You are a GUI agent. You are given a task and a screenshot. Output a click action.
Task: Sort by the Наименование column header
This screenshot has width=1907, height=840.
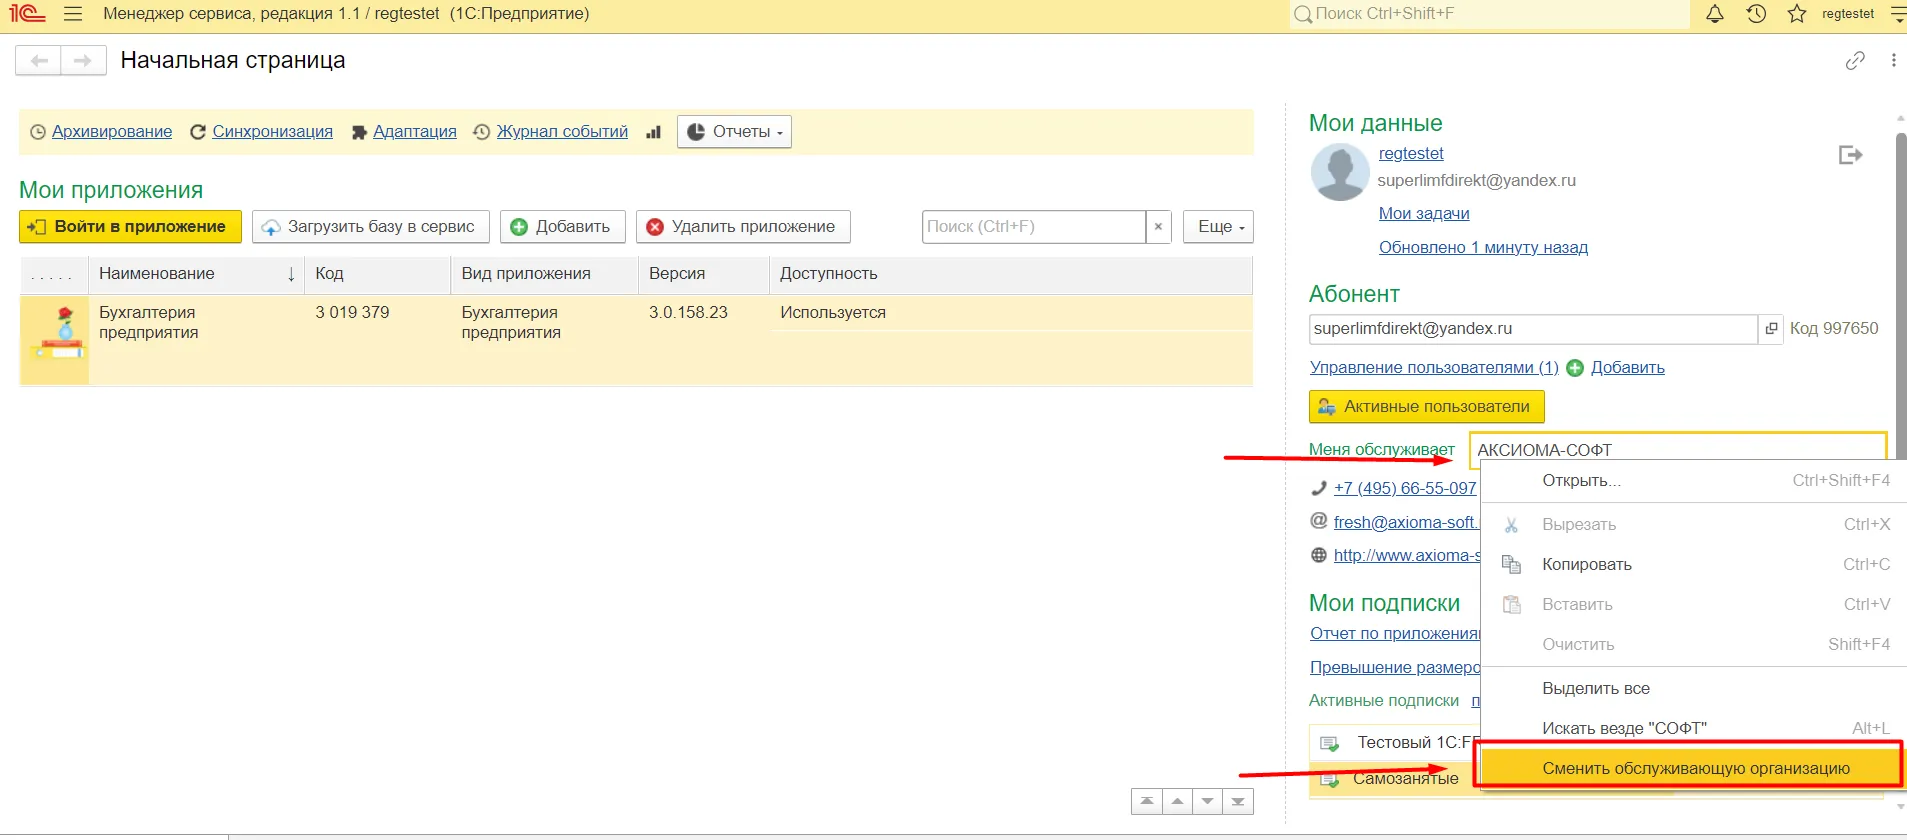157,274
